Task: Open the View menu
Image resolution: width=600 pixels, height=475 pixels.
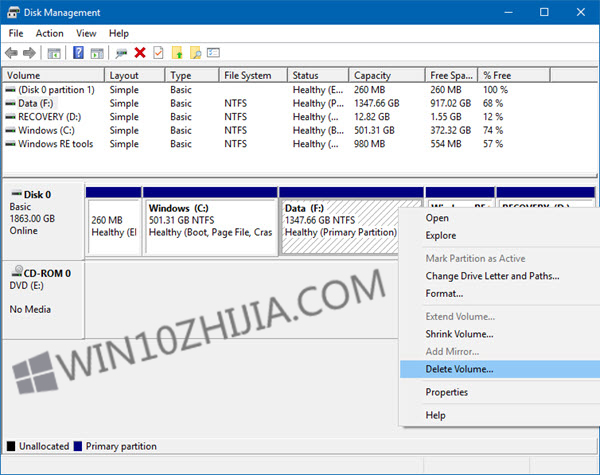Action: pos(86,34)
